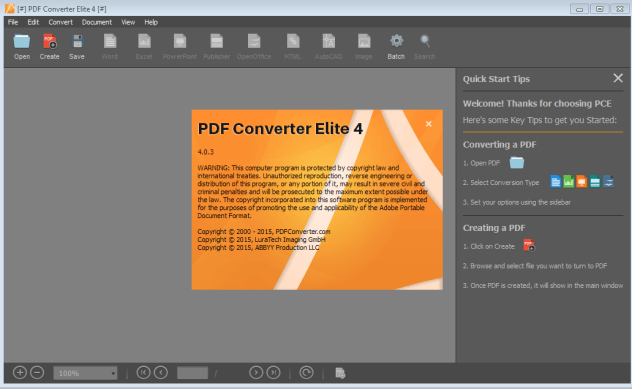This screenshot has width=632, height=389.
Task: Click the rotate page icon in bottom bar
Action: (x=306, y=372)
